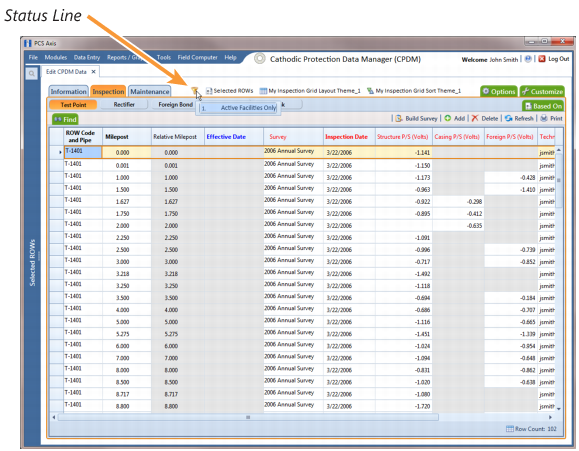
Task: Click the PCS Axis app icon in the title bar
Action: pyautogui.click(x=28, y=43)
